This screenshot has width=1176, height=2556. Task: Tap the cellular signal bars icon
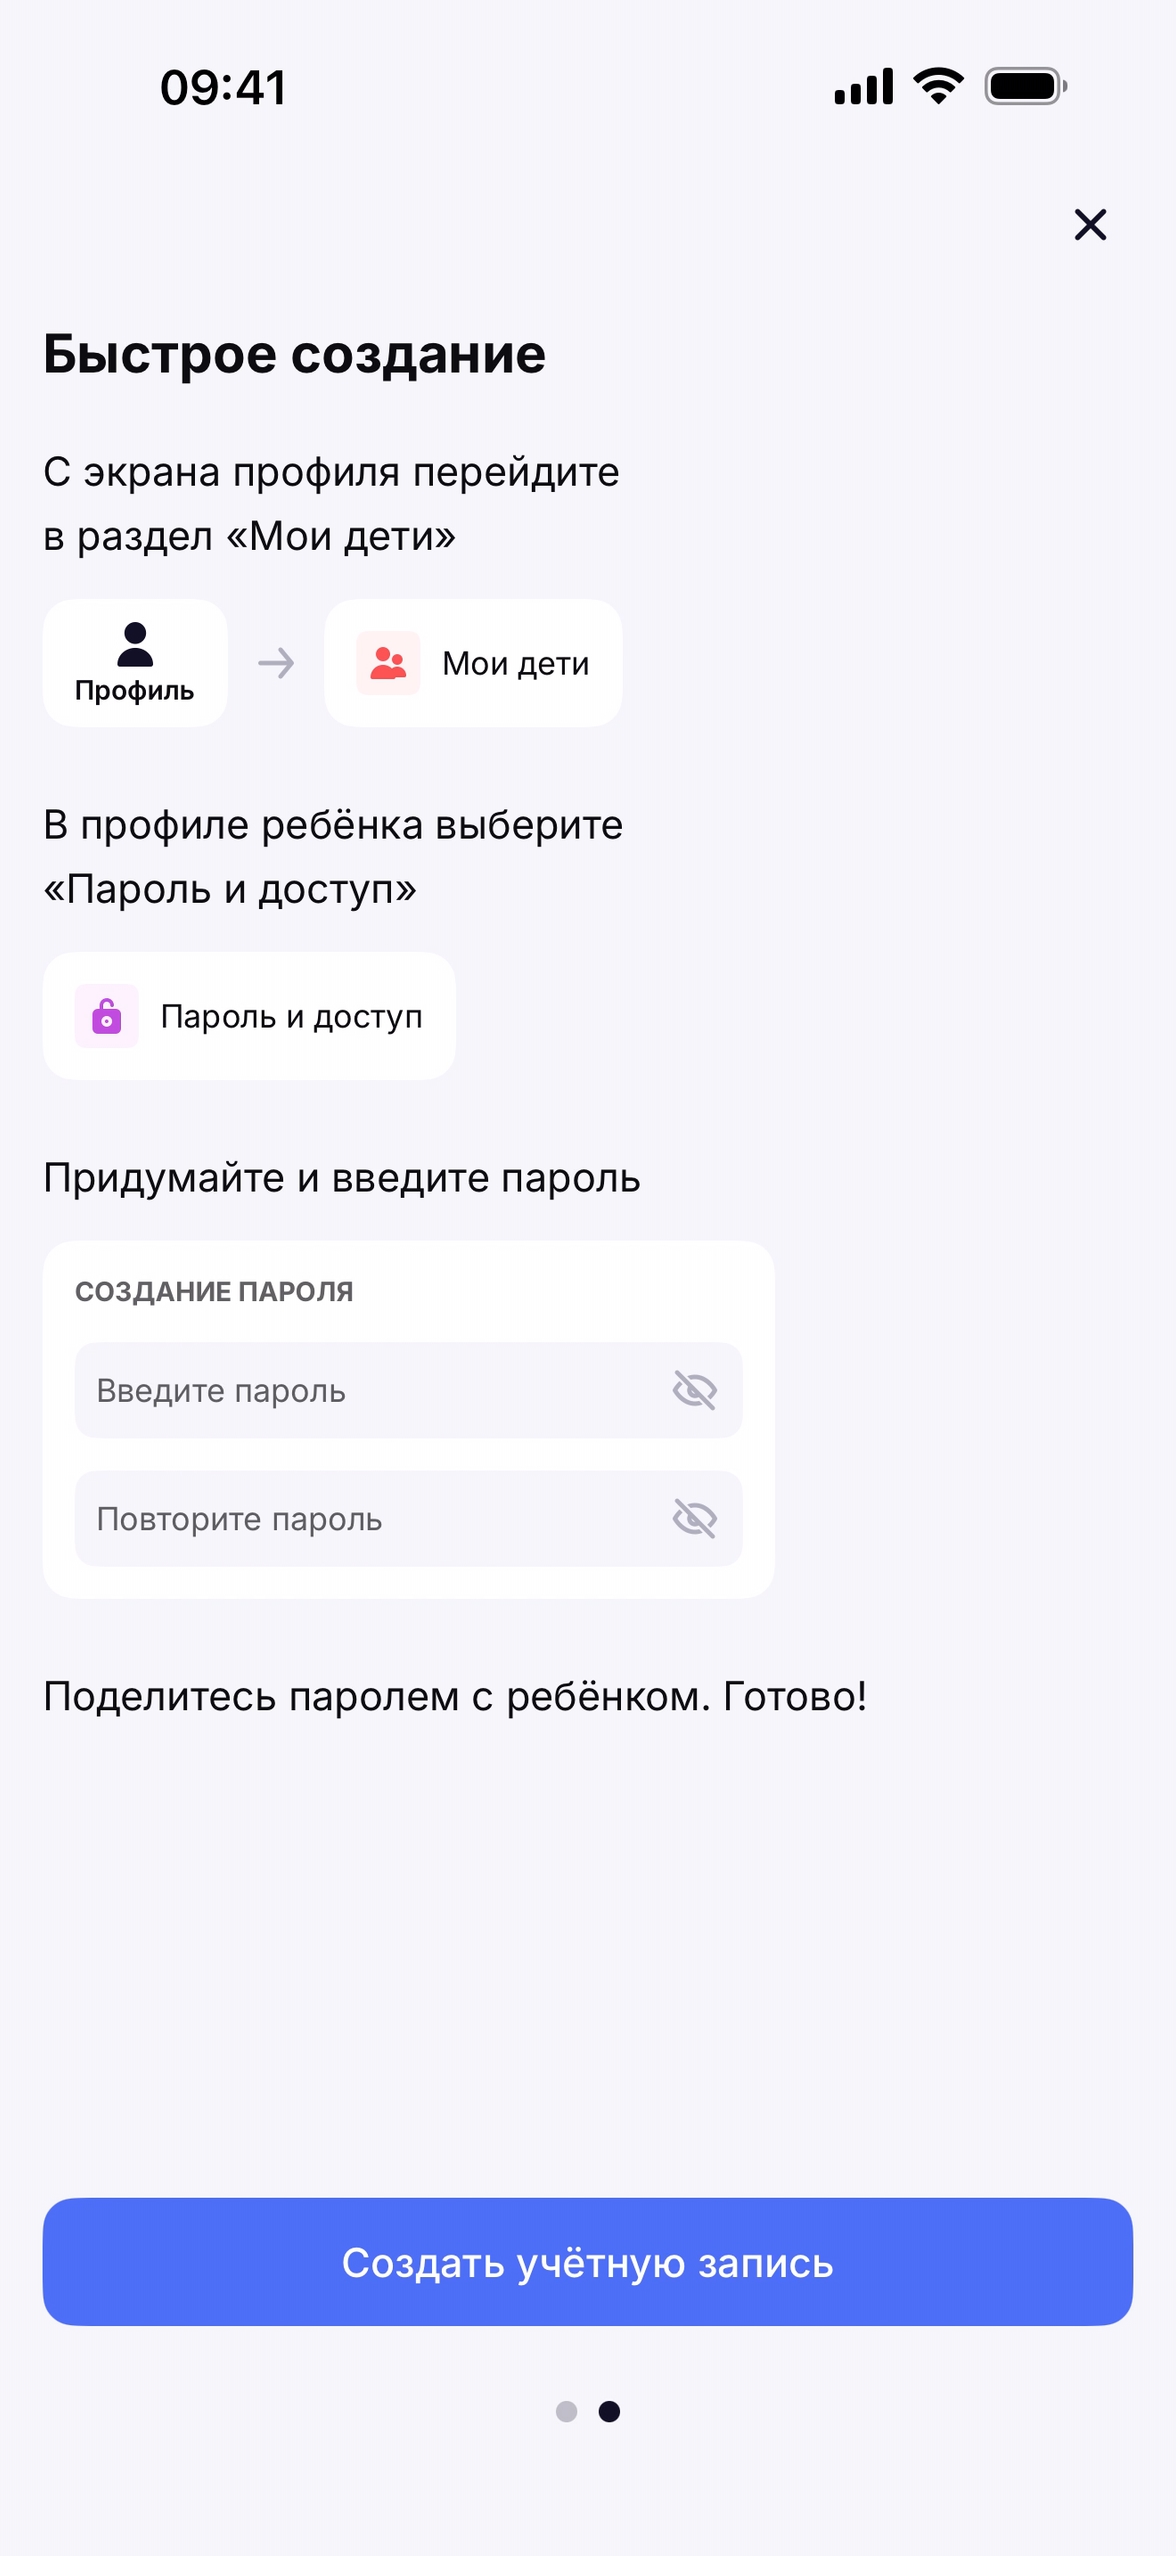pos(863,87)
